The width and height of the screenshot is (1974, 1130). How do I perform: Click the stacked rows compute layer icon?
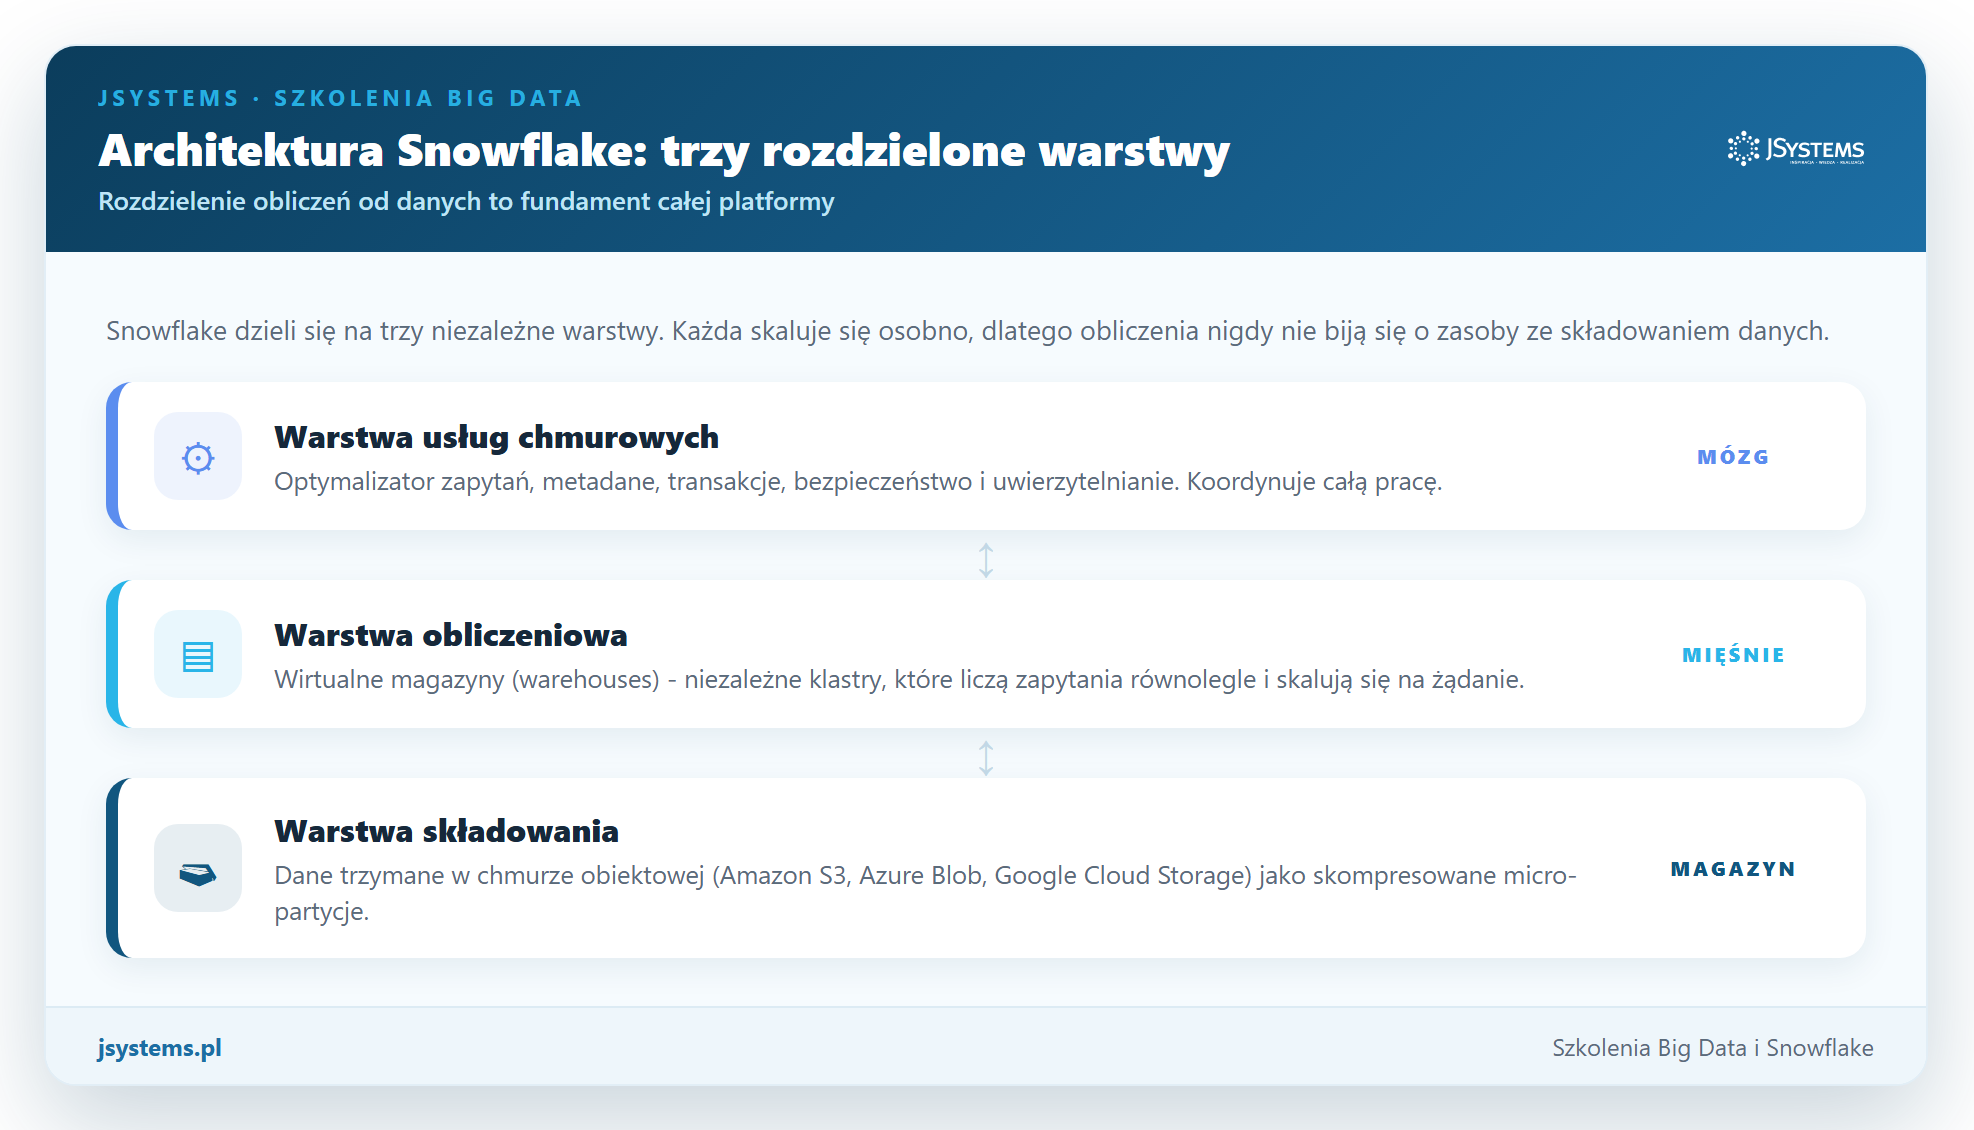point(198,655)
